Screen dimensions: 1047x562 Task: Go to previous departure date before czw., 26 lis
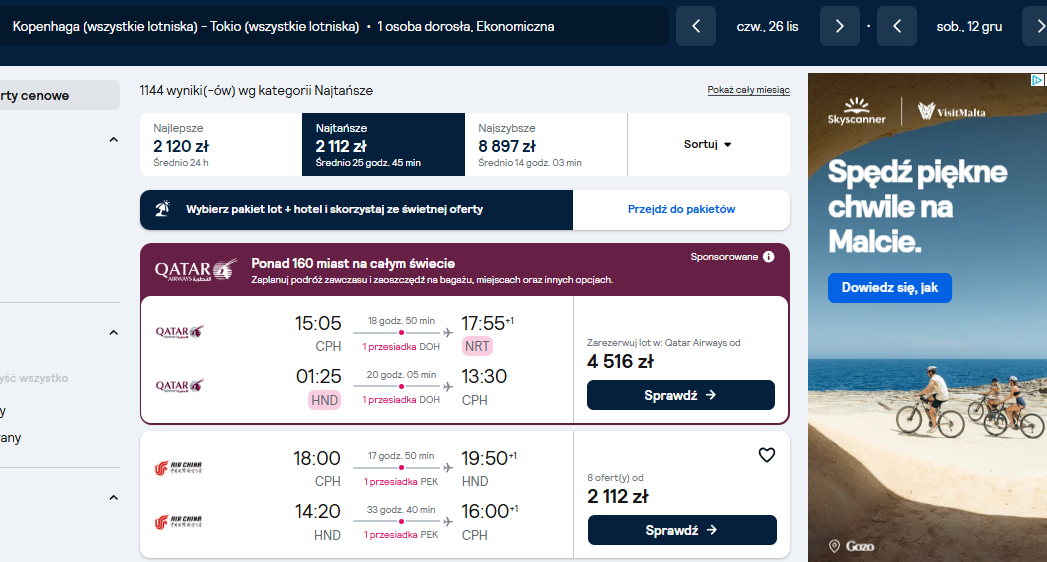coord(696,26)
